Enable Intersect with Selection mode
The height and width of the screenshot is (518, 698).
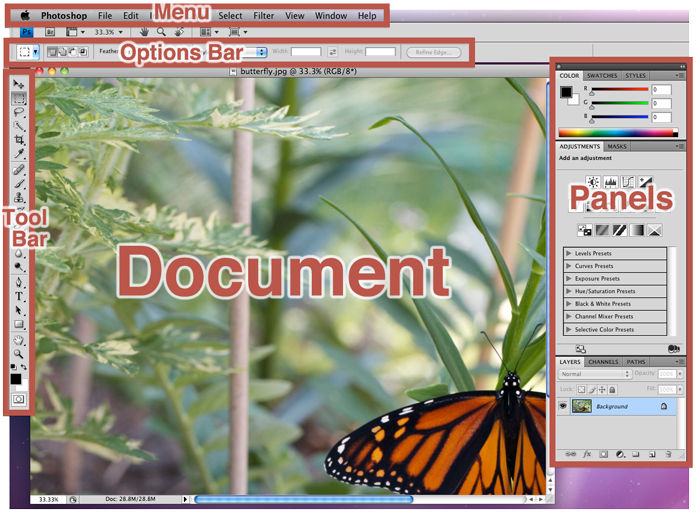tap(83, 52)
